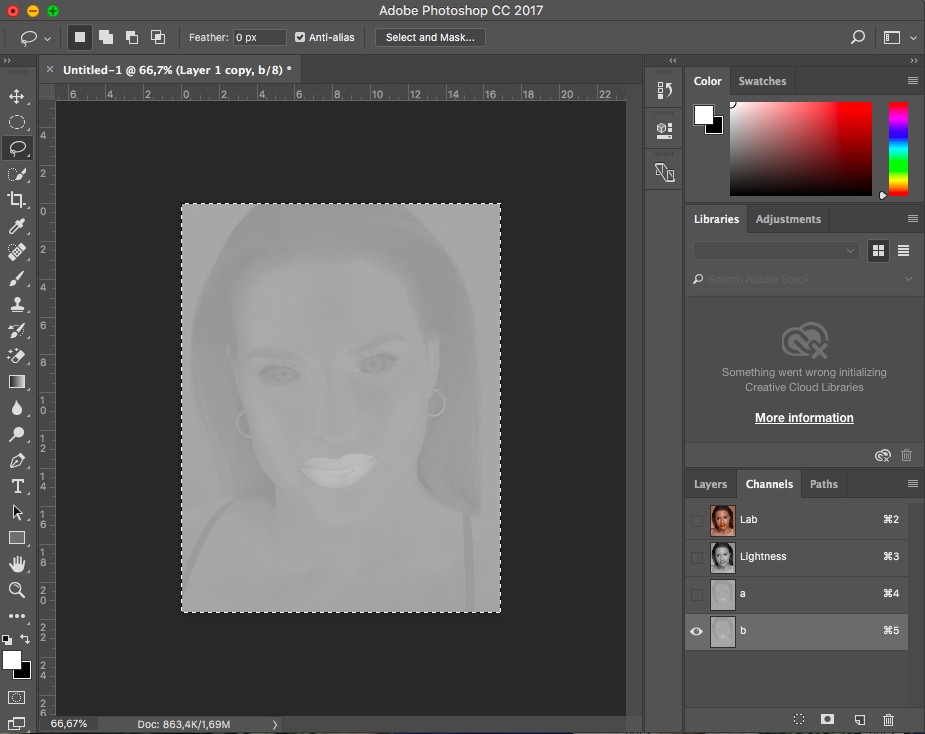
Task: Change the screen mode
Action: coord(17,723)
